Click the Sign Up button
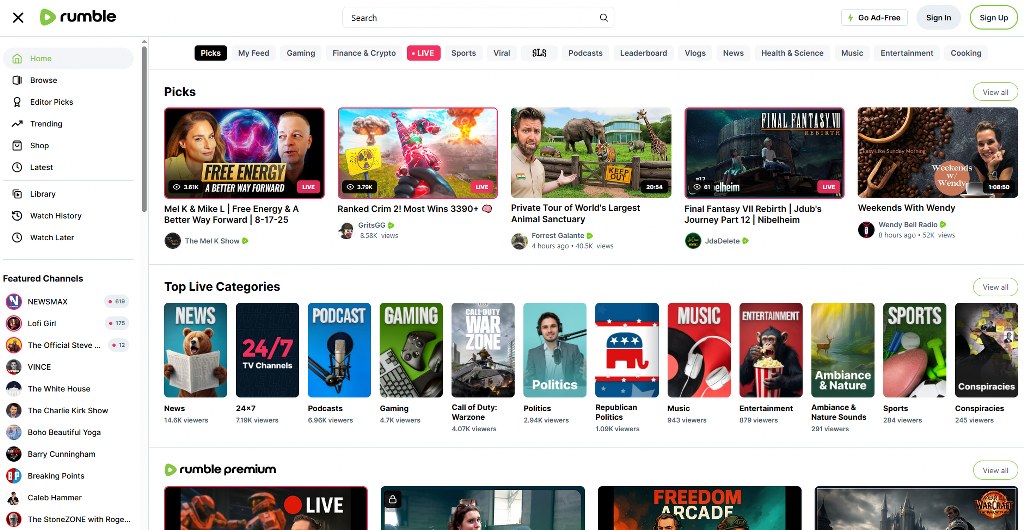The width and height of the screenshot is (1024, 530). [x=993, y=18]
